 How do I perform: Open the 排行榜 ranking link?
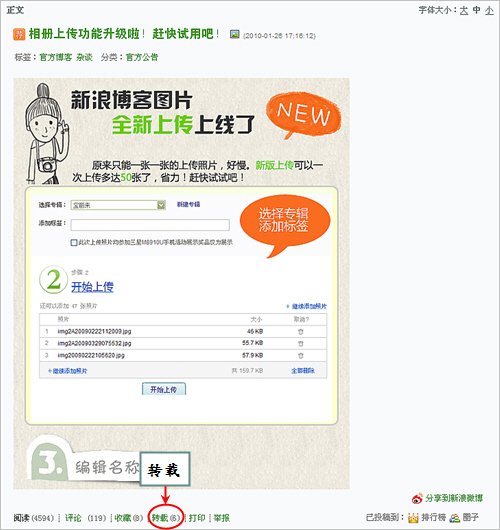pyautogui.click(x=433, y=517)
